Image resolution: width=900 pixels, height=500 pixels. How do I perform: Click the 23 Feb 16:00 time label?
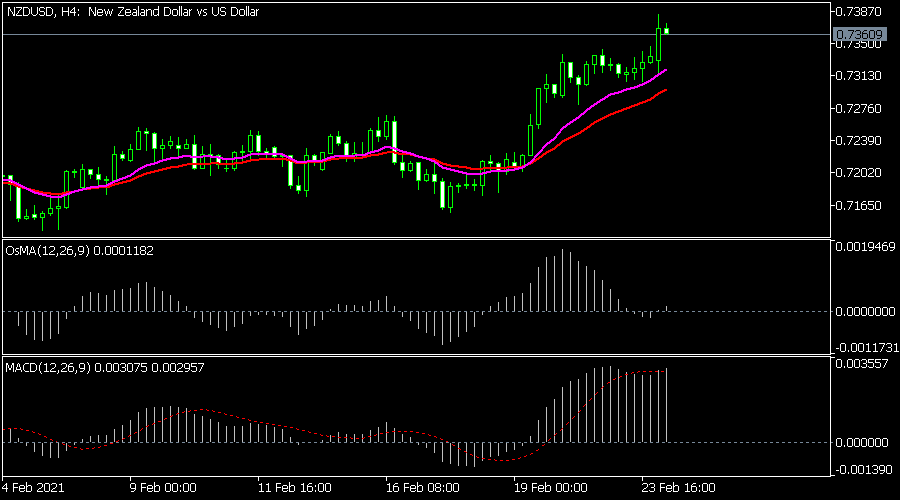pyautogui.click(x=678, y=488)
